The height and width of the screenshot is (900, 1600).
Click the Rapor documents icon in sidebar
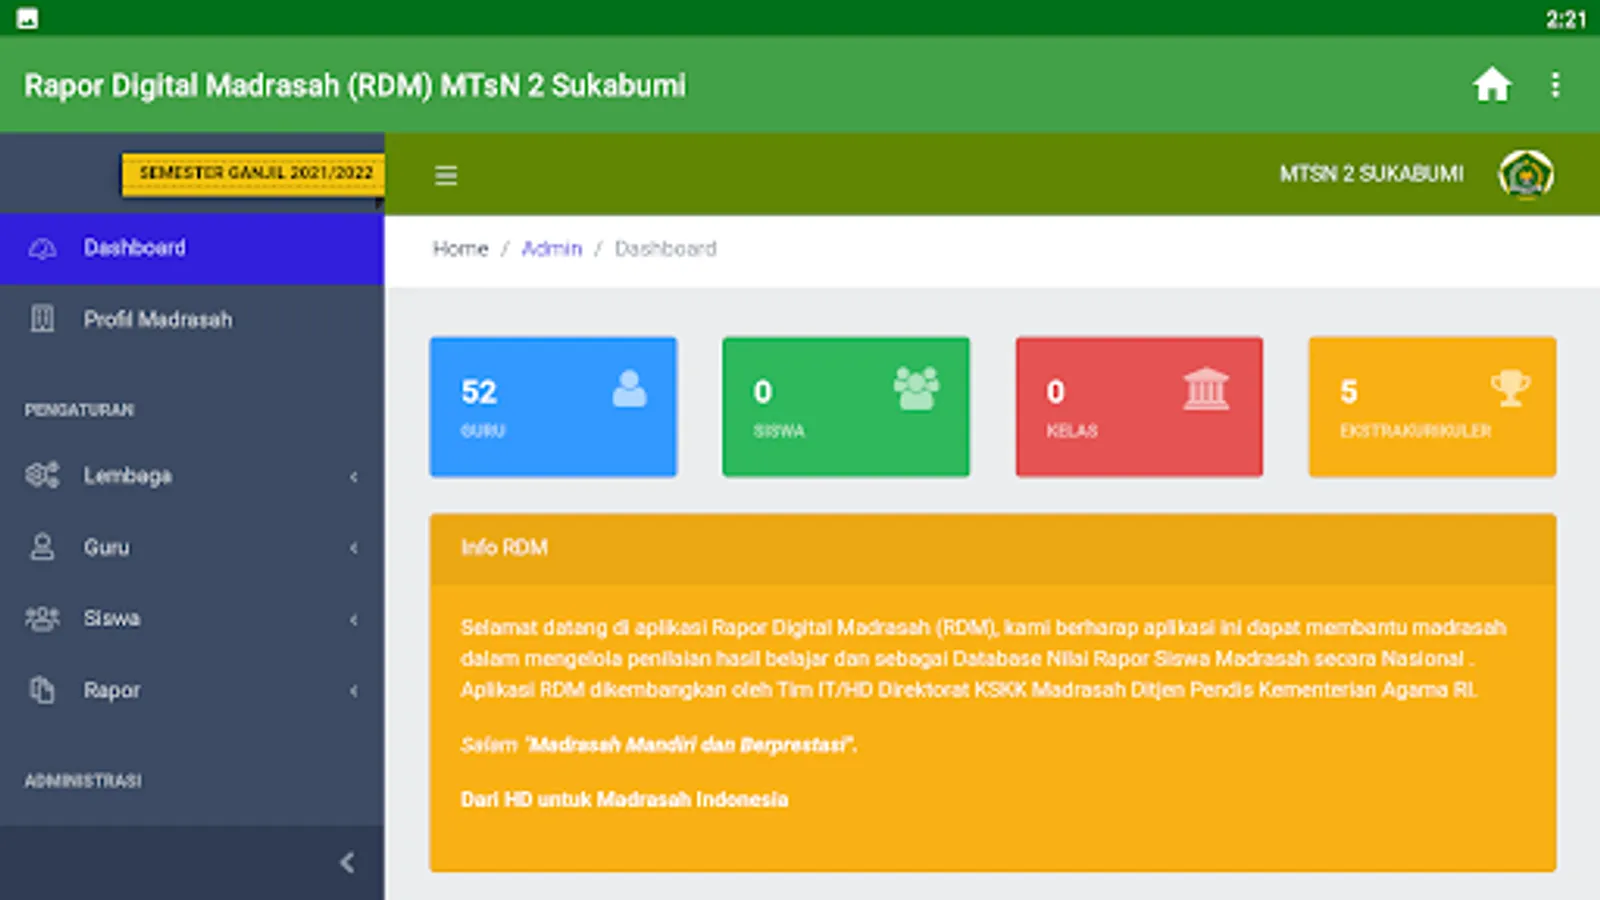(42, 690)
